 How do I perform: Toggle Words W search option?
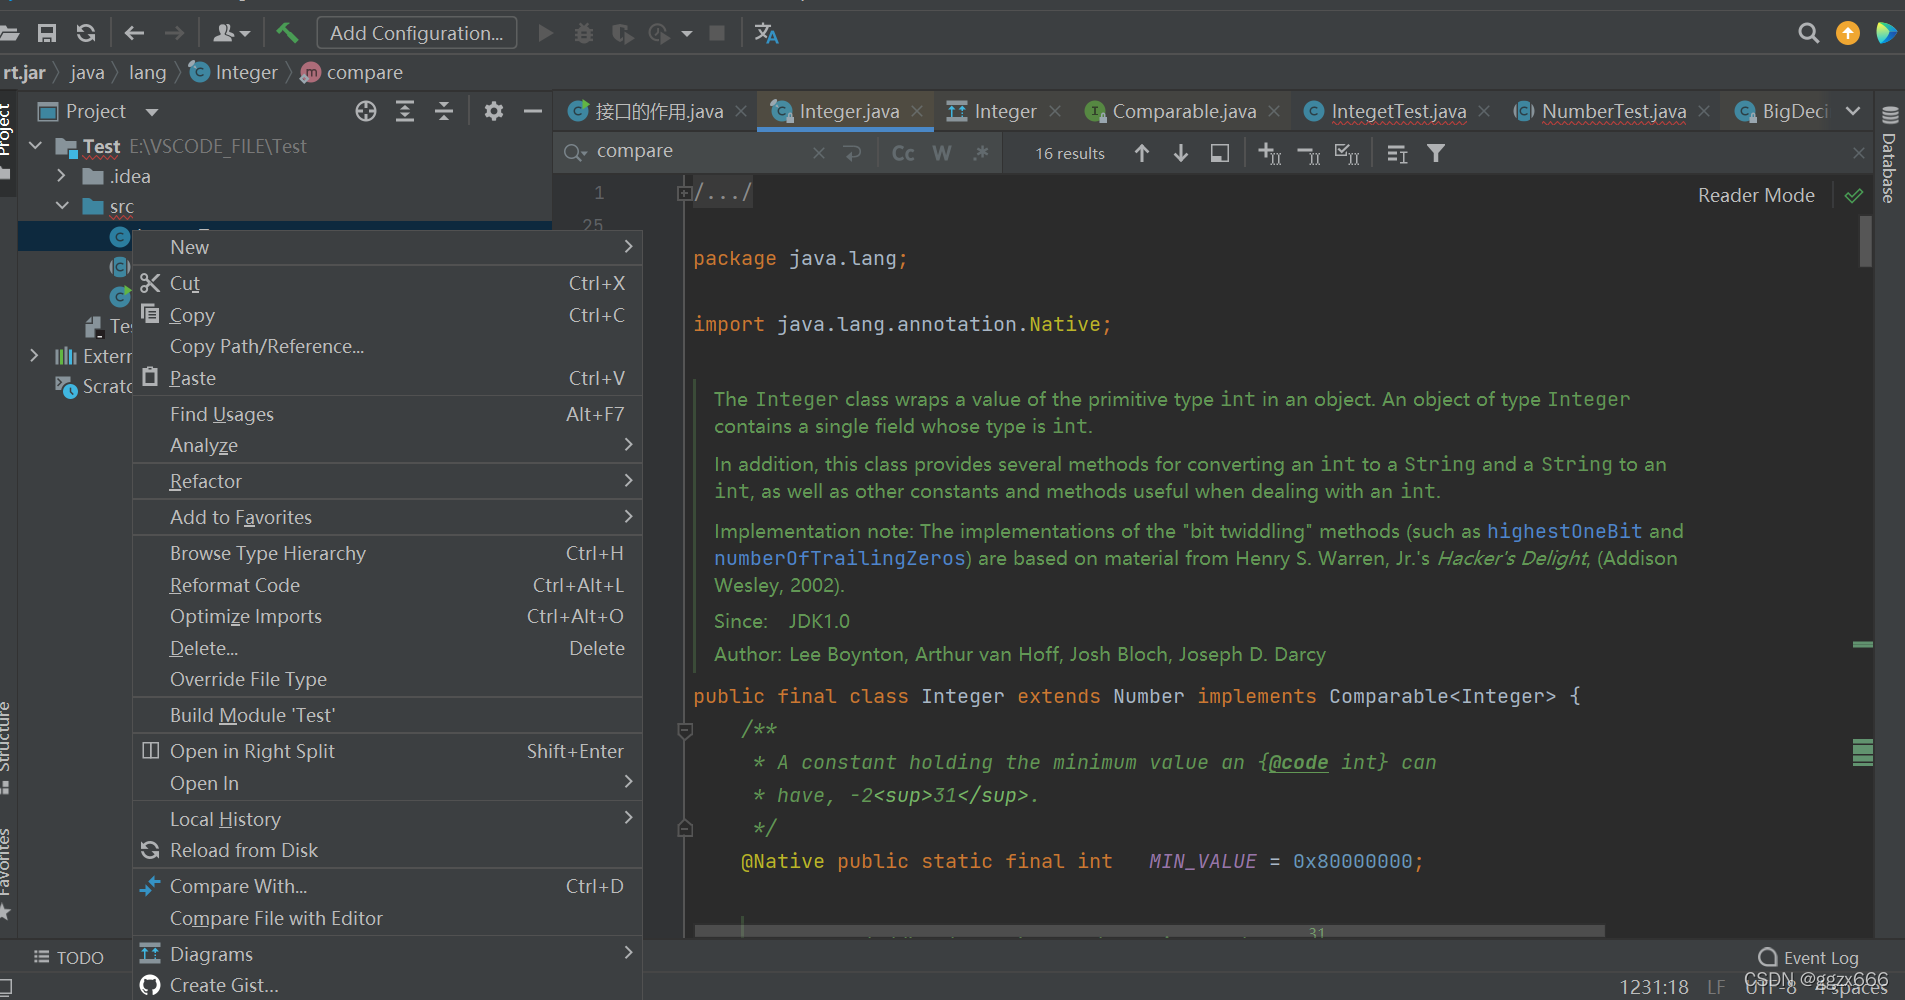coord(942,153)
